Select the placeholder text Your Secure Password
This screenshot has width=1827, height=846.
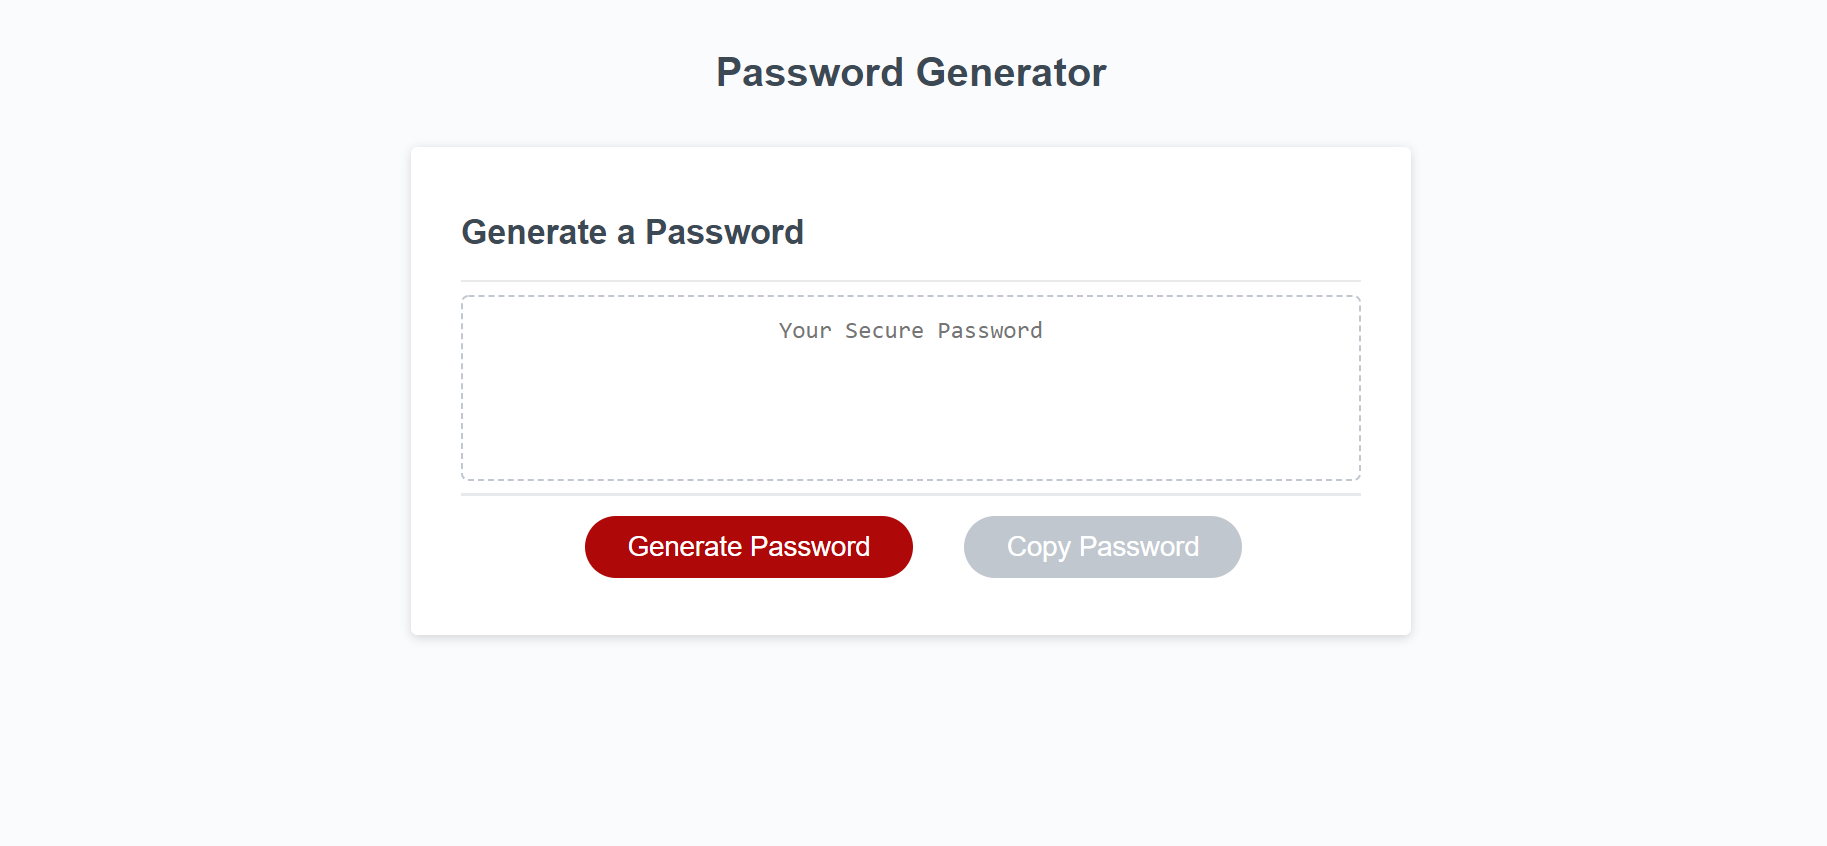tap(910, 330)
